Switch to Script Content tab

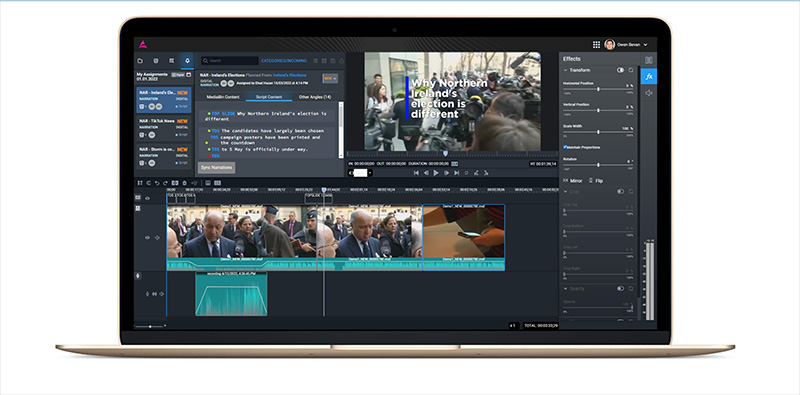click(x=269, y=96)
